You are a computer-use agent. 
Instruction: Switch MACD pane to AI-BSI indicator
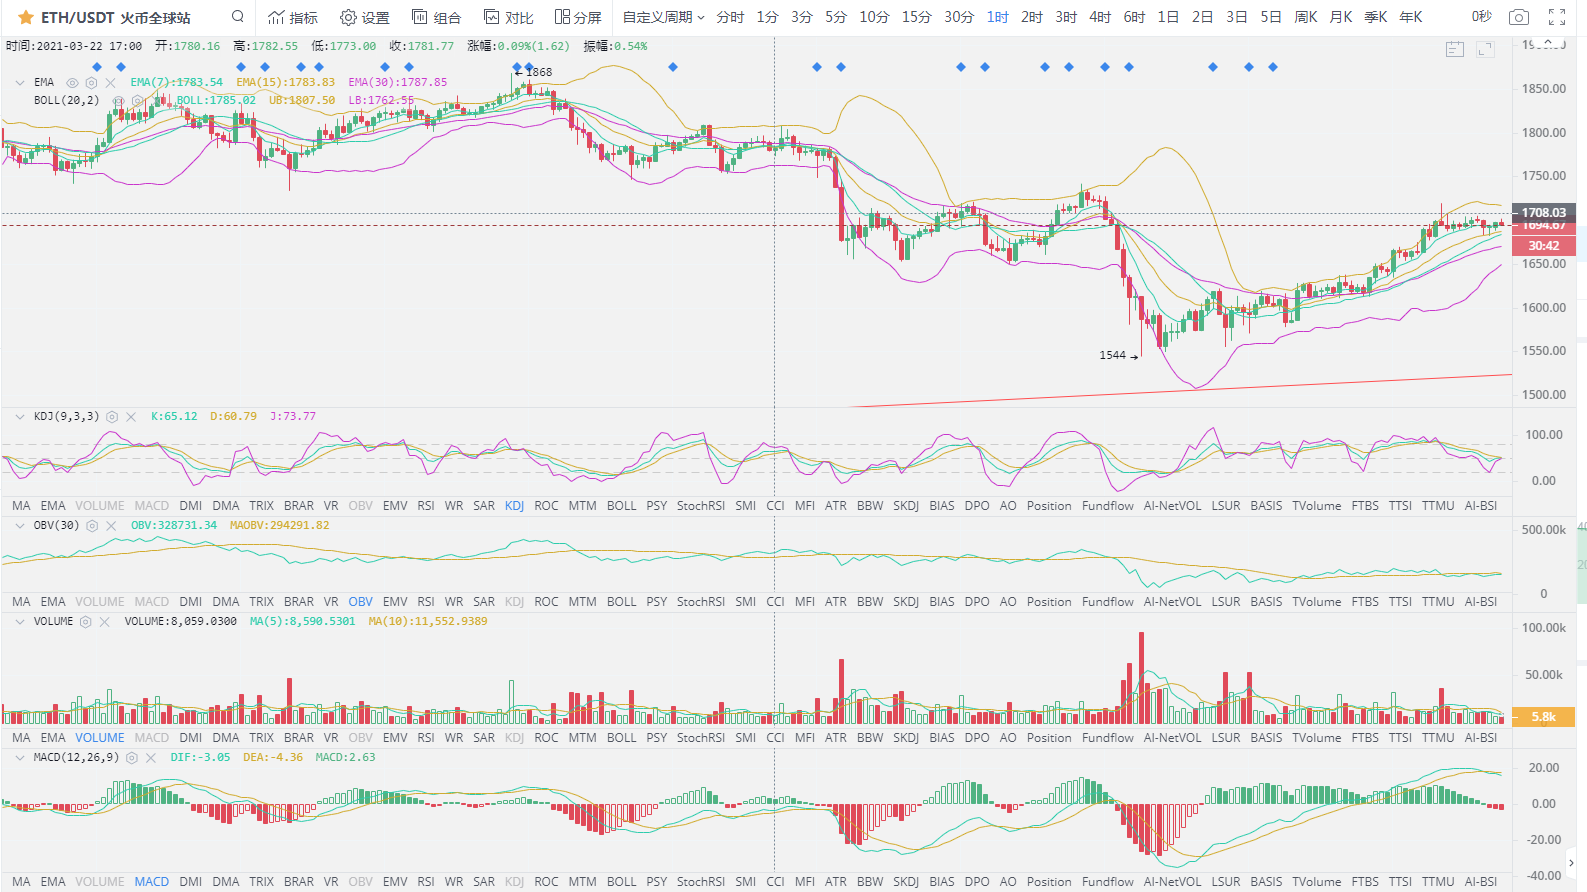coord(1481,882)
